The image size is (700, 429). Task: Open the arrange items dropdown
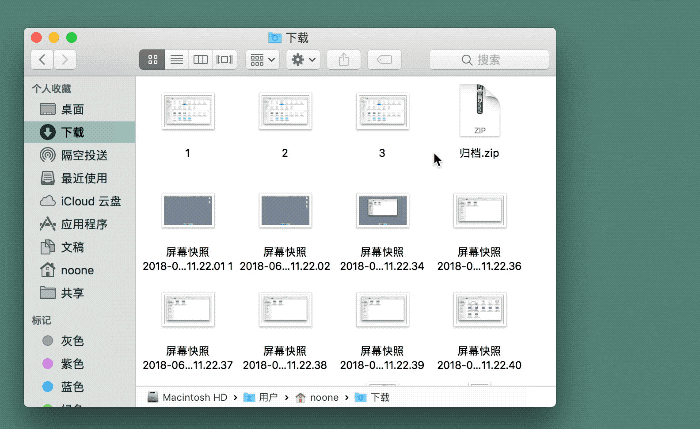click(263, 60)
